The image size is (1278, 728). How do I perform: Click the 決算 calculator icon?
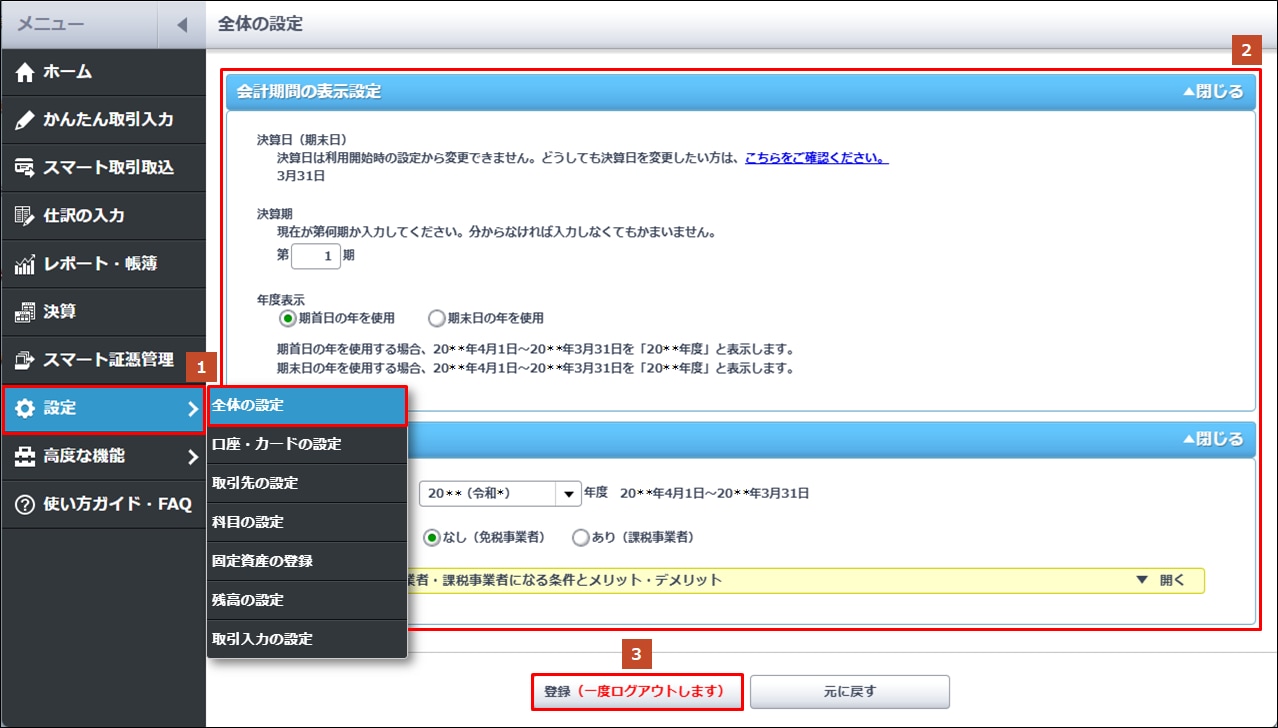click(25, 312)
